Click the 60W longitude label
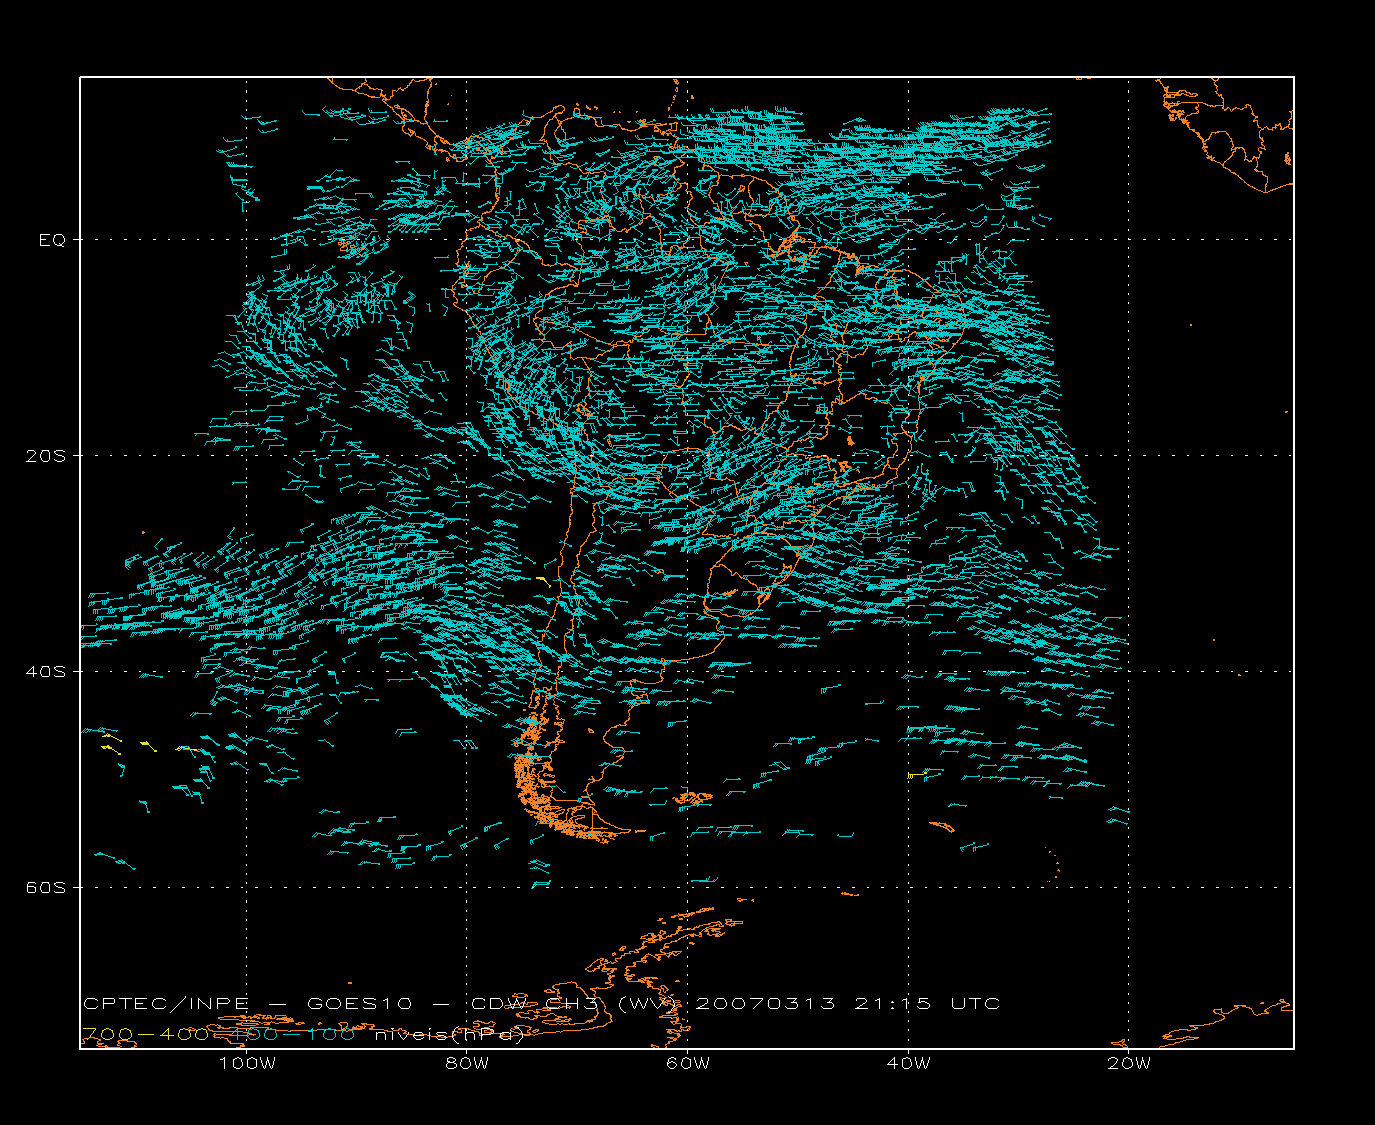Viewport: 1375px width, 1125px height. pos(688,1063)
